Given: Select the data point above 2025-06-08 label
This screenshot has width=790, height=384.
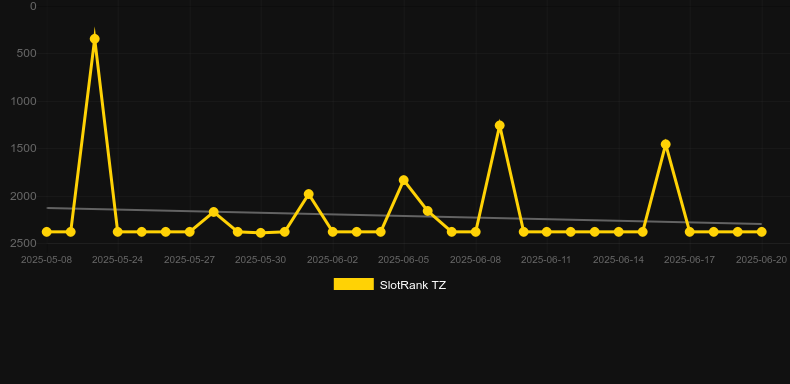Looking at the screenshot, I should click(475, 232).
